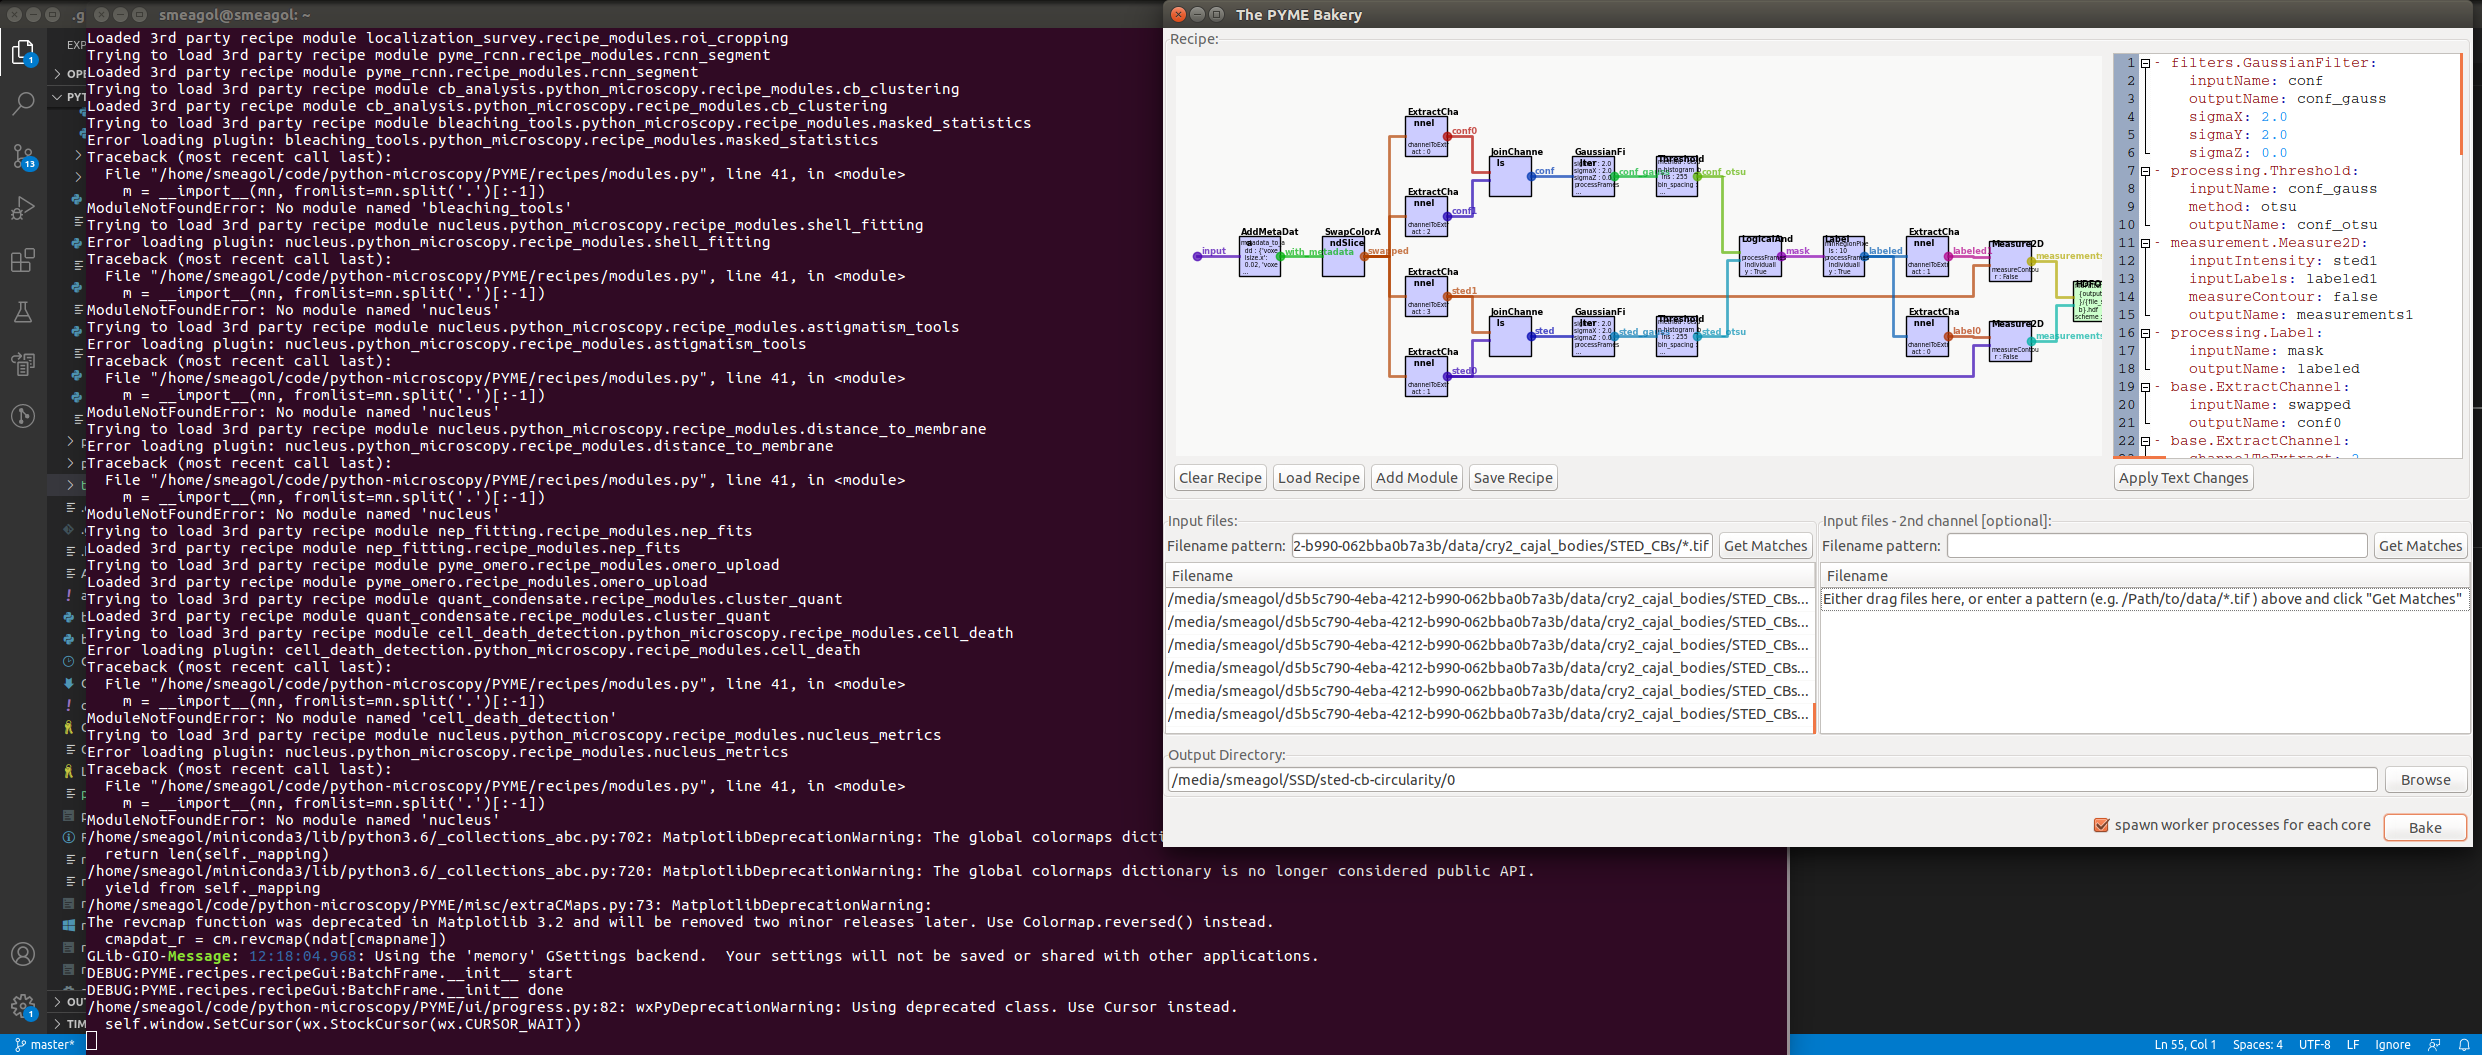Viewport: 2482px width, 1055px height.
Task: Uncheck spawn worker processes for each core
Action: pyautogui.click(x=2102, y=825)
